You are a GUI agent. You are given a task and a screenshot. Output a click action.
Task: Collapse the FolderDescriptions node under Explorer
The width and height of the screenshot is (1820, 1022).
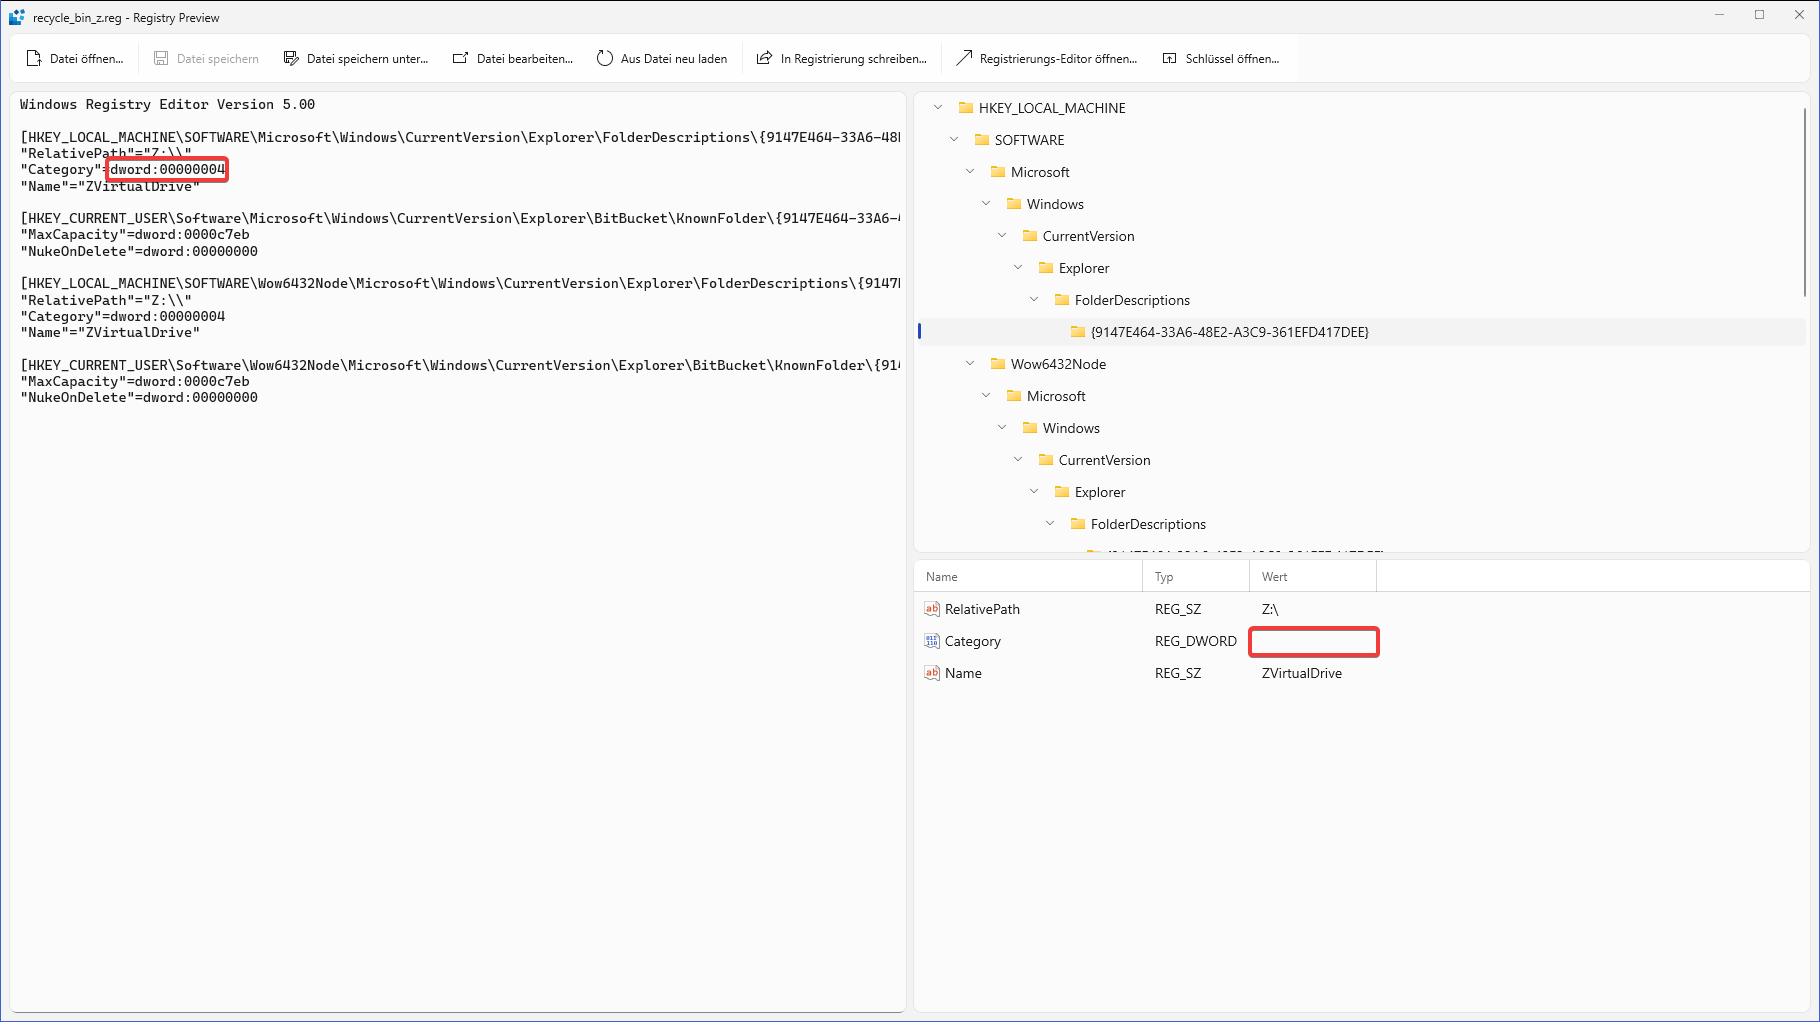(x=1033, y=299)
